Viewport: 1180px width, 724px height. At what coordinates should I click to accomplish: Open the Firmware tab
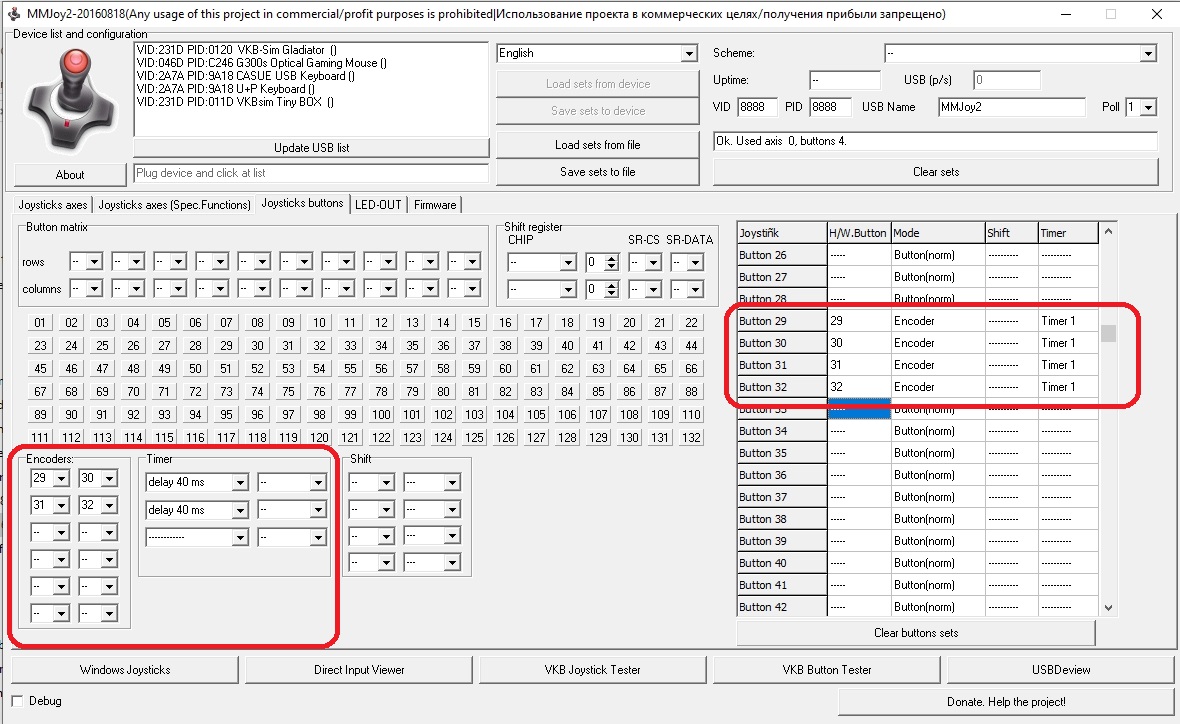(x=435, y=205)
